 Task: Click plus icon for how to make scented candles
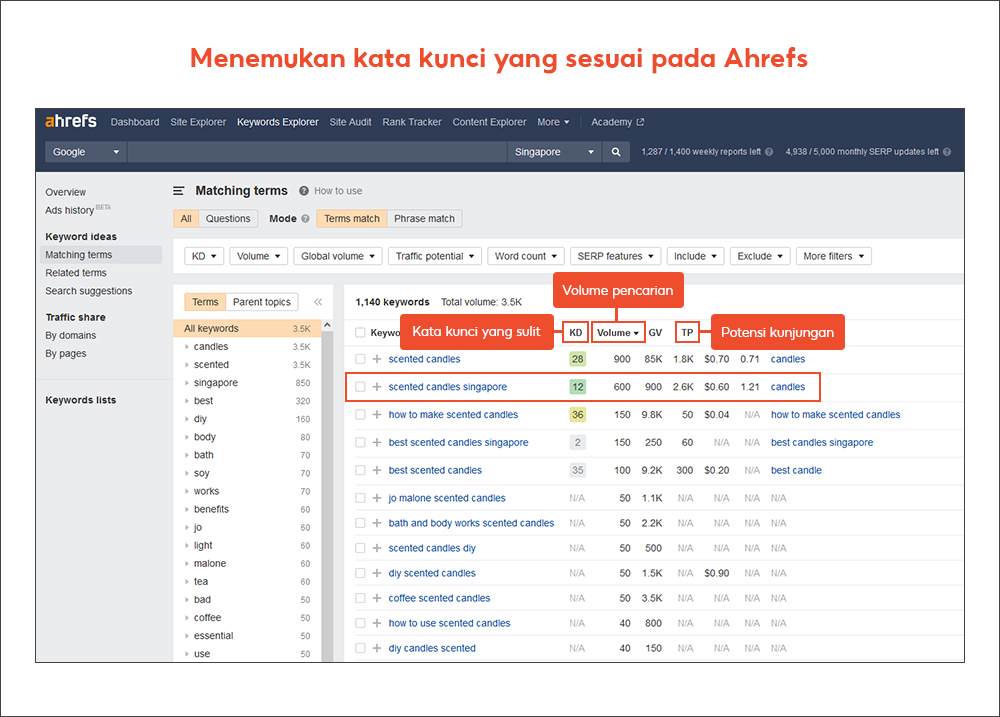(x=377, y=415)
